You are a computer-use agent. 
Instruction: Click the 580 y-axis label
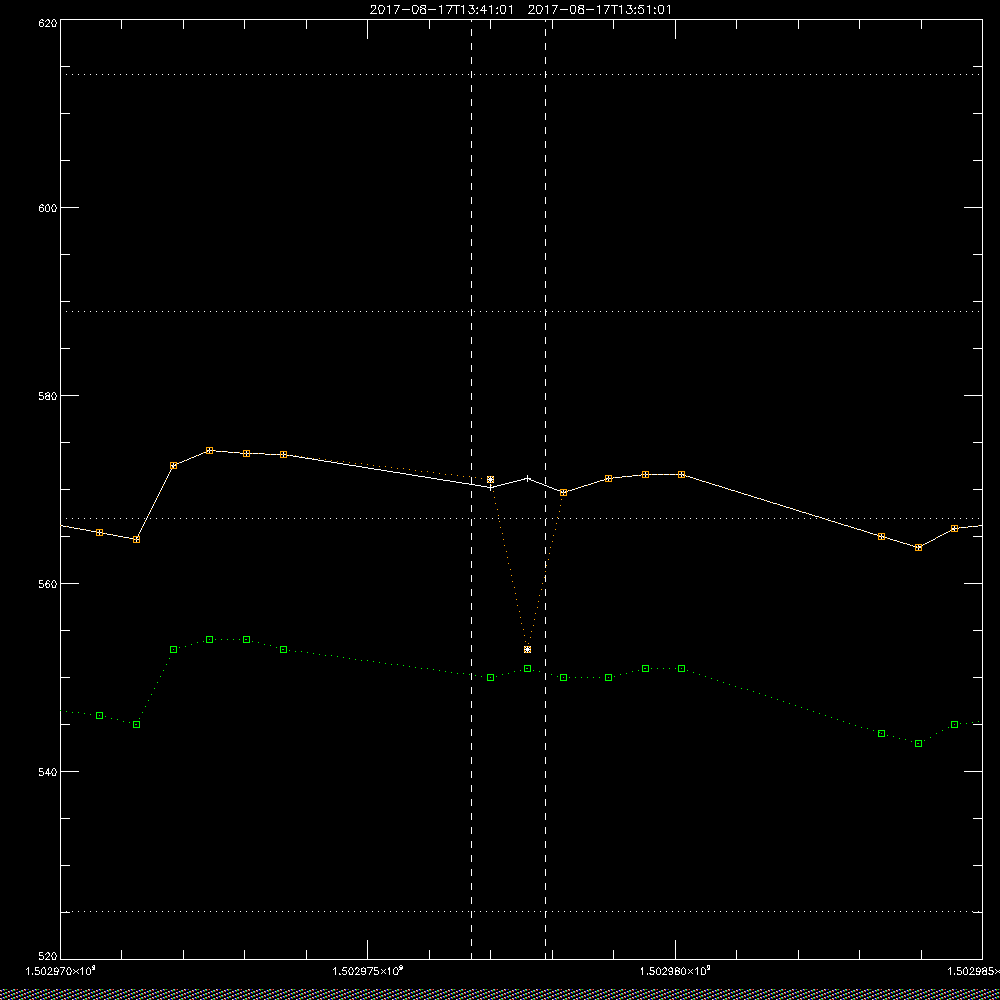coord(48,395)
